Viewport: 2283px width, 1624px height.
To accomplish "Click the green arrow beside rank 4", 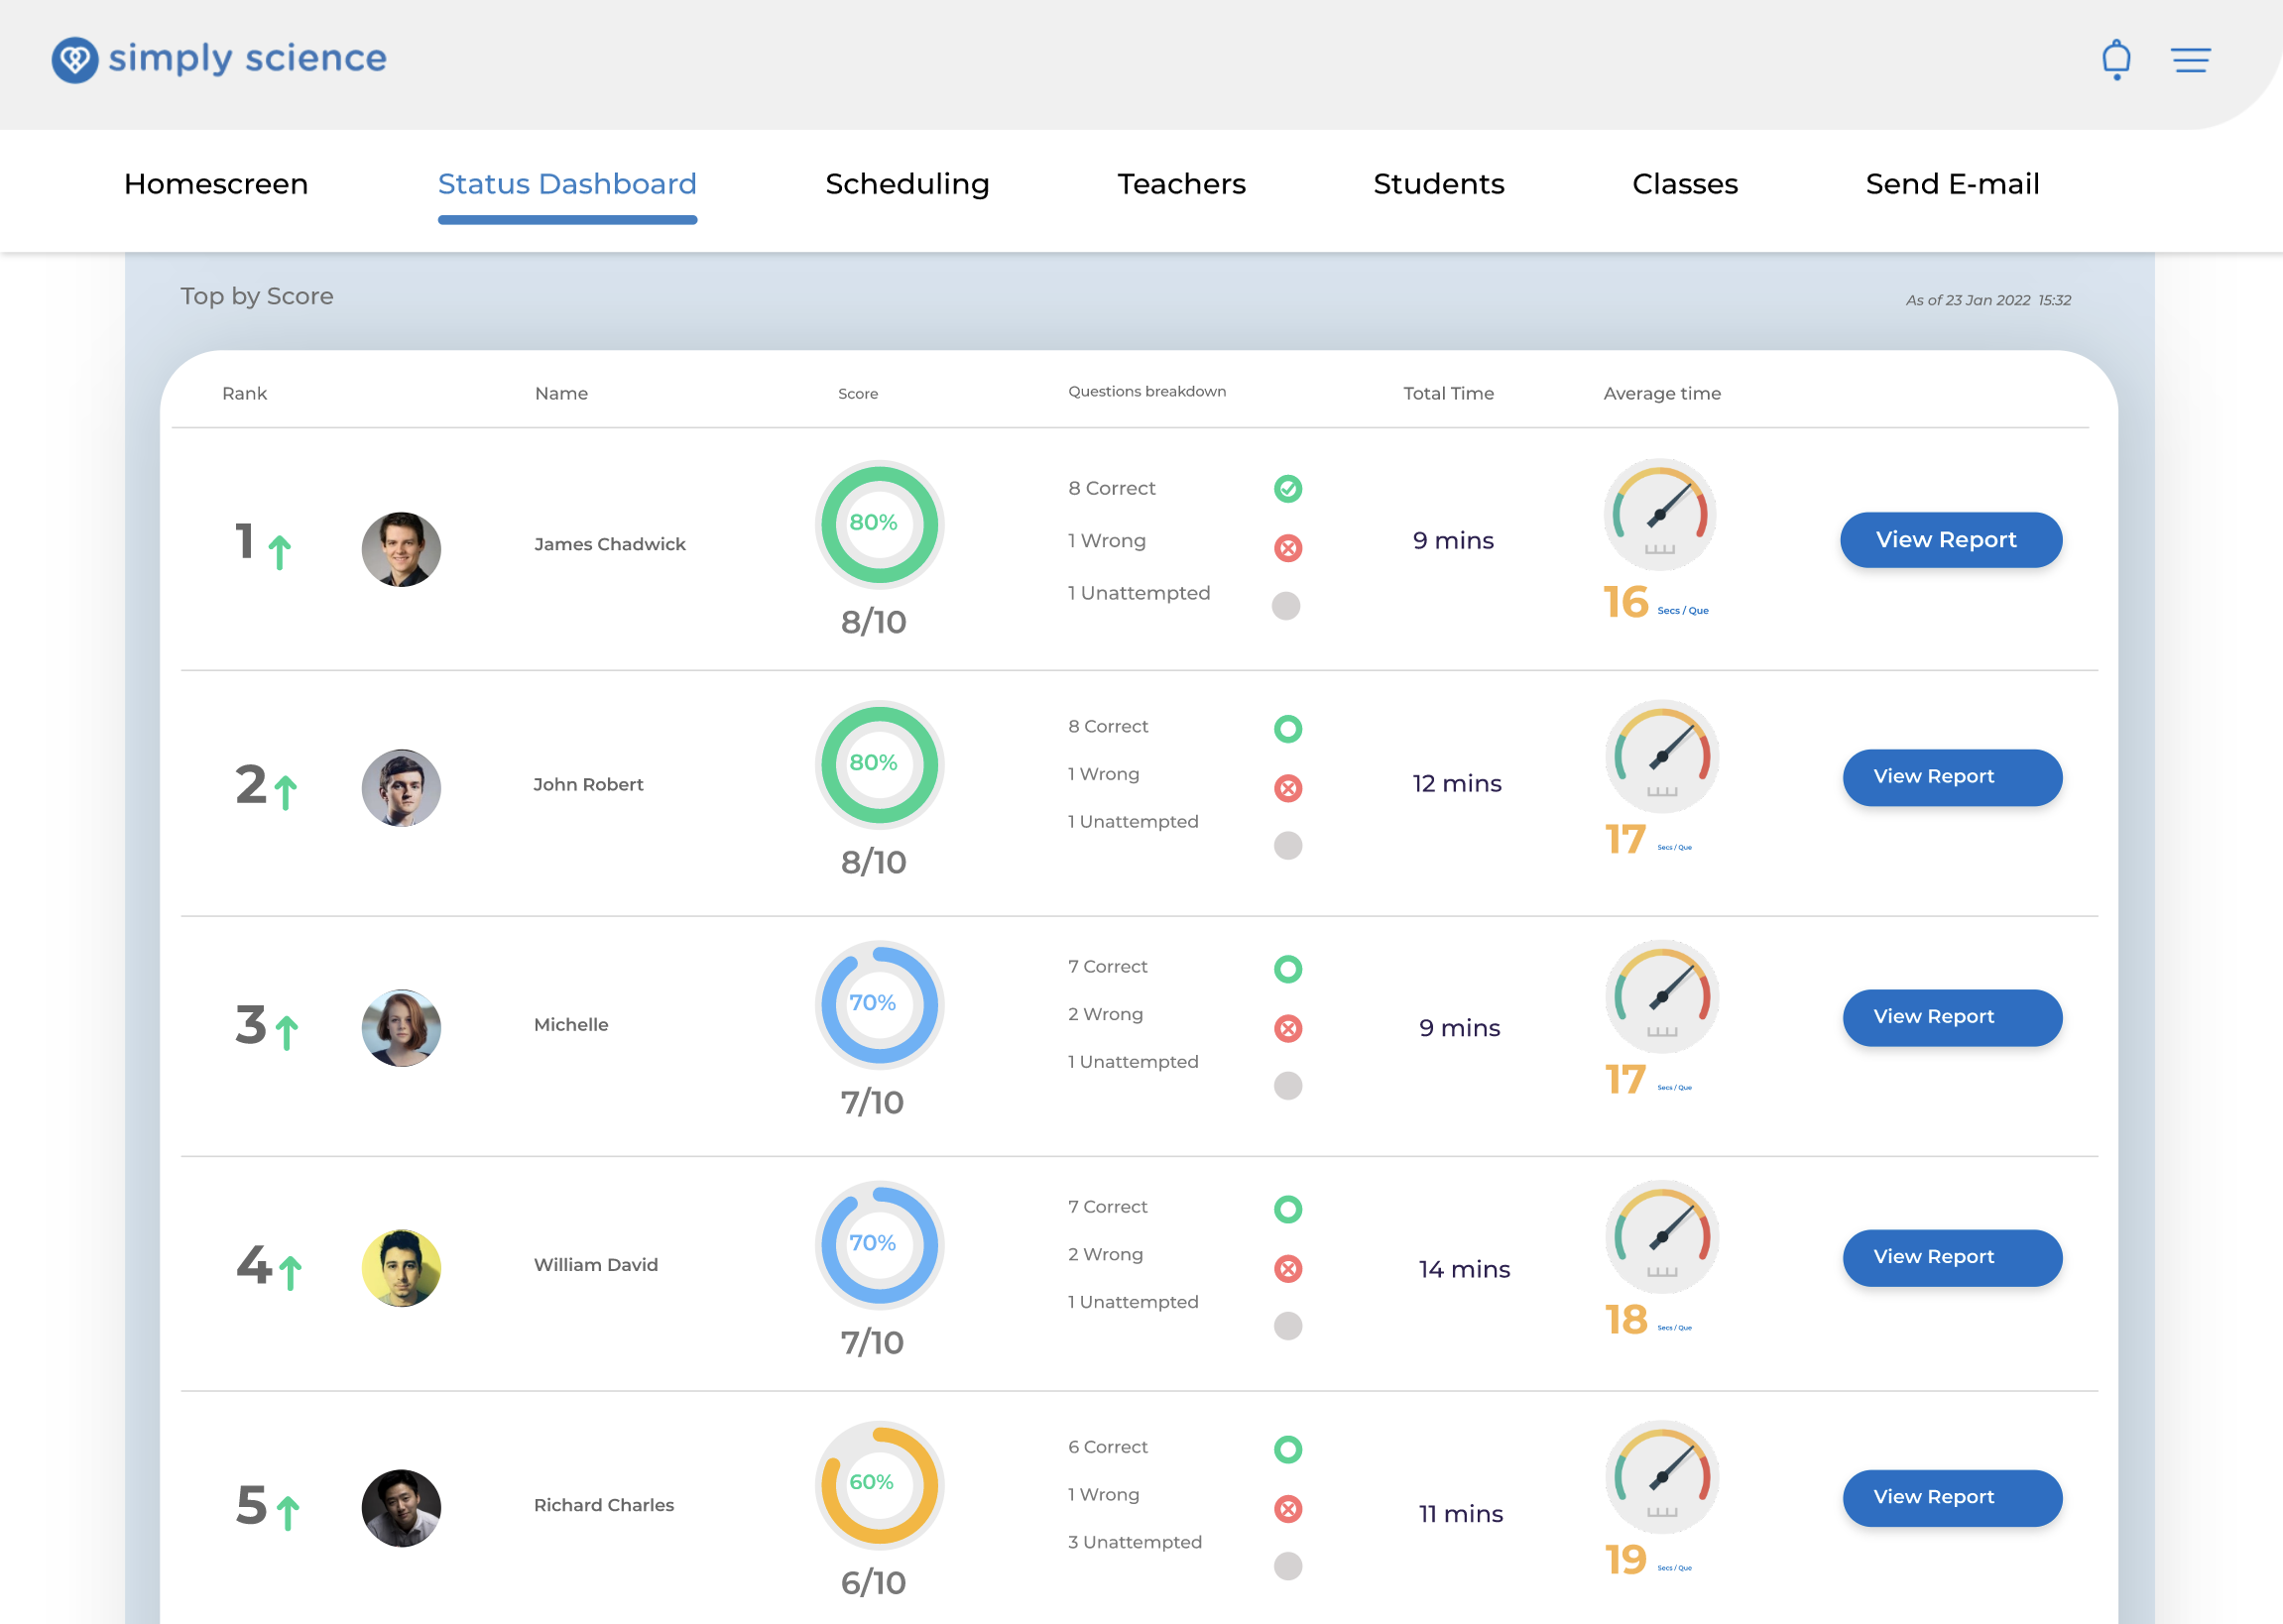I will pos(290,1272).
